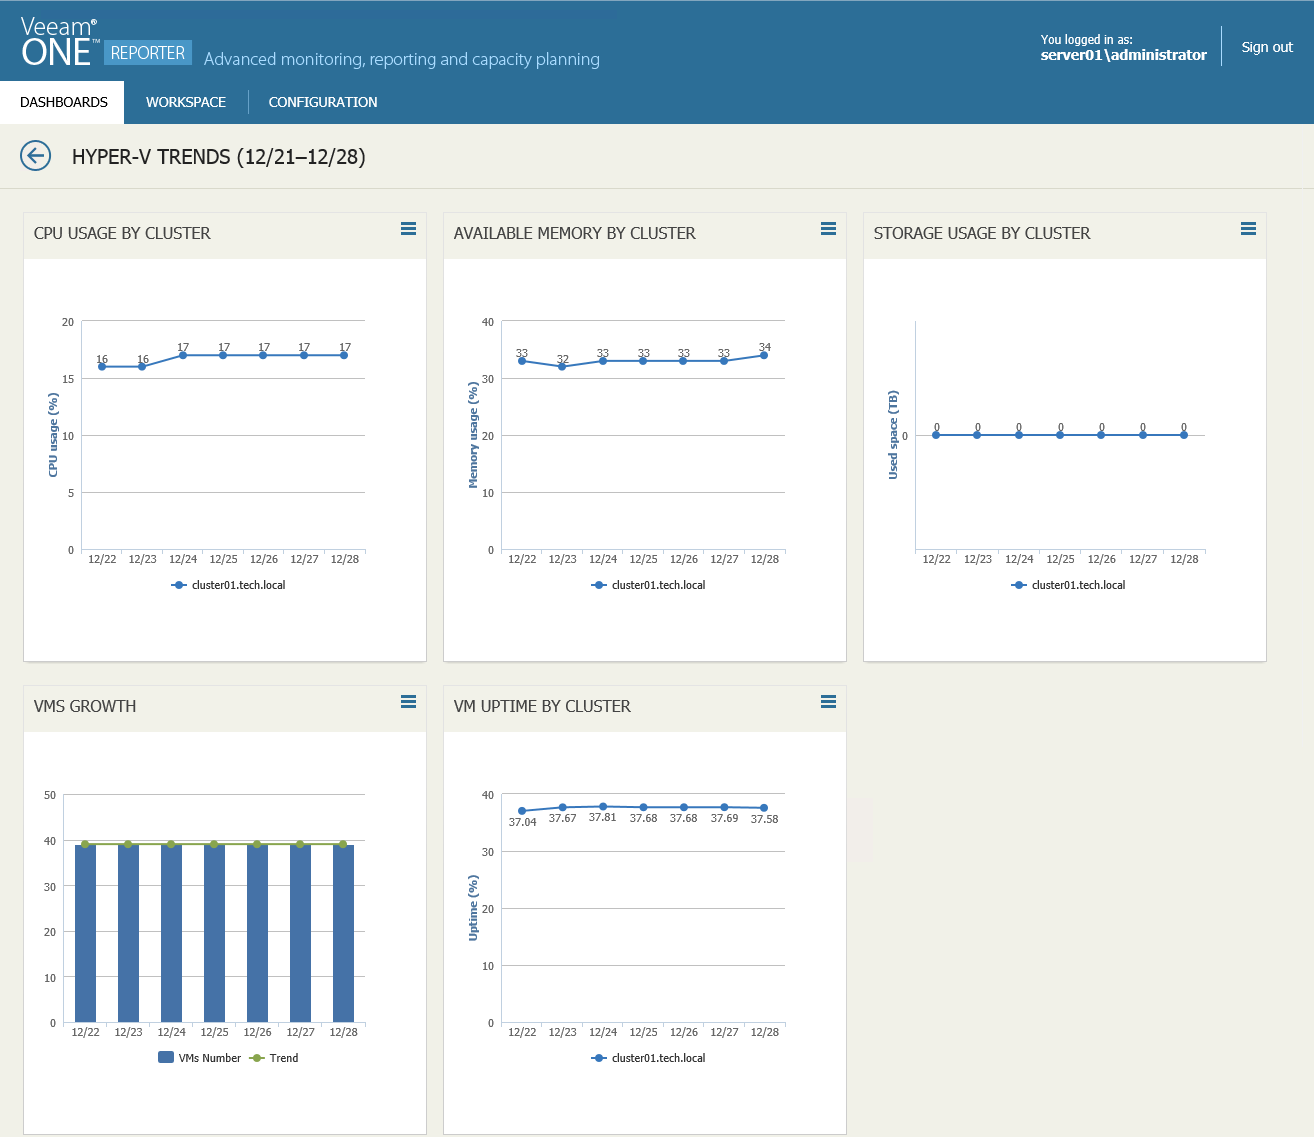1314x1137 pixels.
Task: Click the back arrow icon
Action: 36,156
